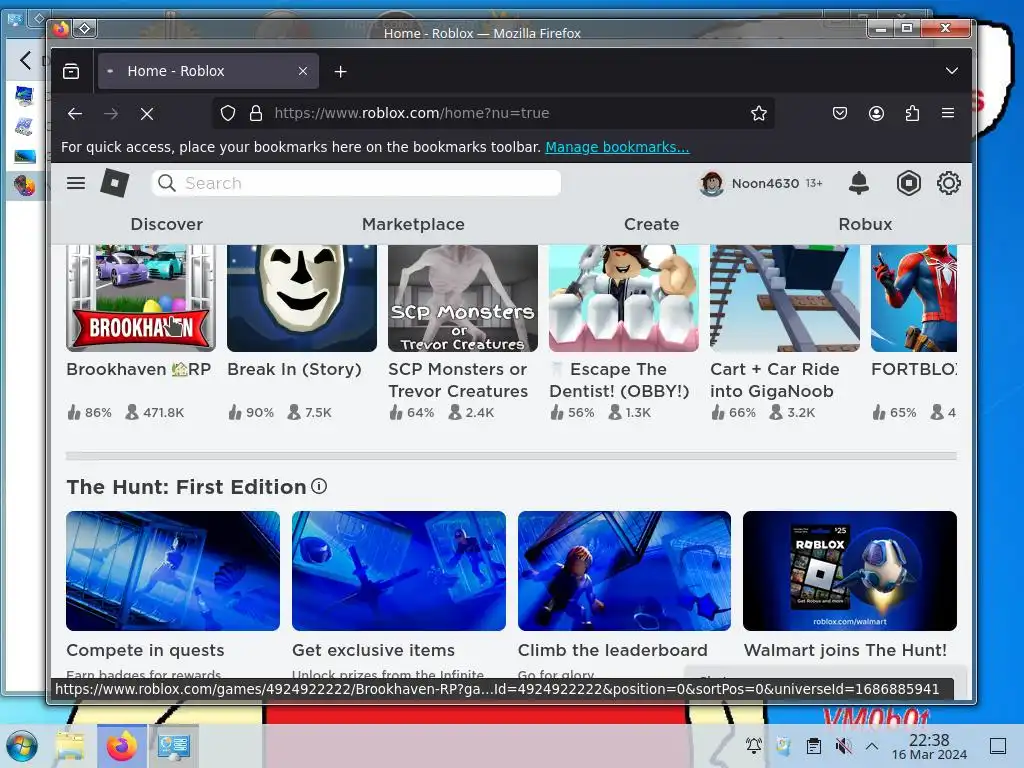This screenshot has height=768, width=1024.
Task: Open Cart + Car Ride into GigaNoob title
Action: 775,380
